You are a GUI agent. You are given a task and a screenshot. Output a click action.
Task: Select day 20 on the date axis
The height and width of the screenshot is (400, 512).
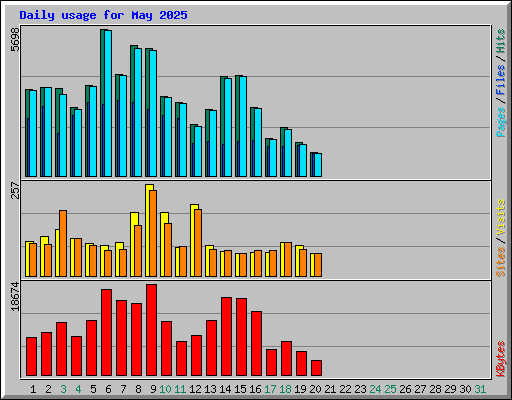point(315,389)
